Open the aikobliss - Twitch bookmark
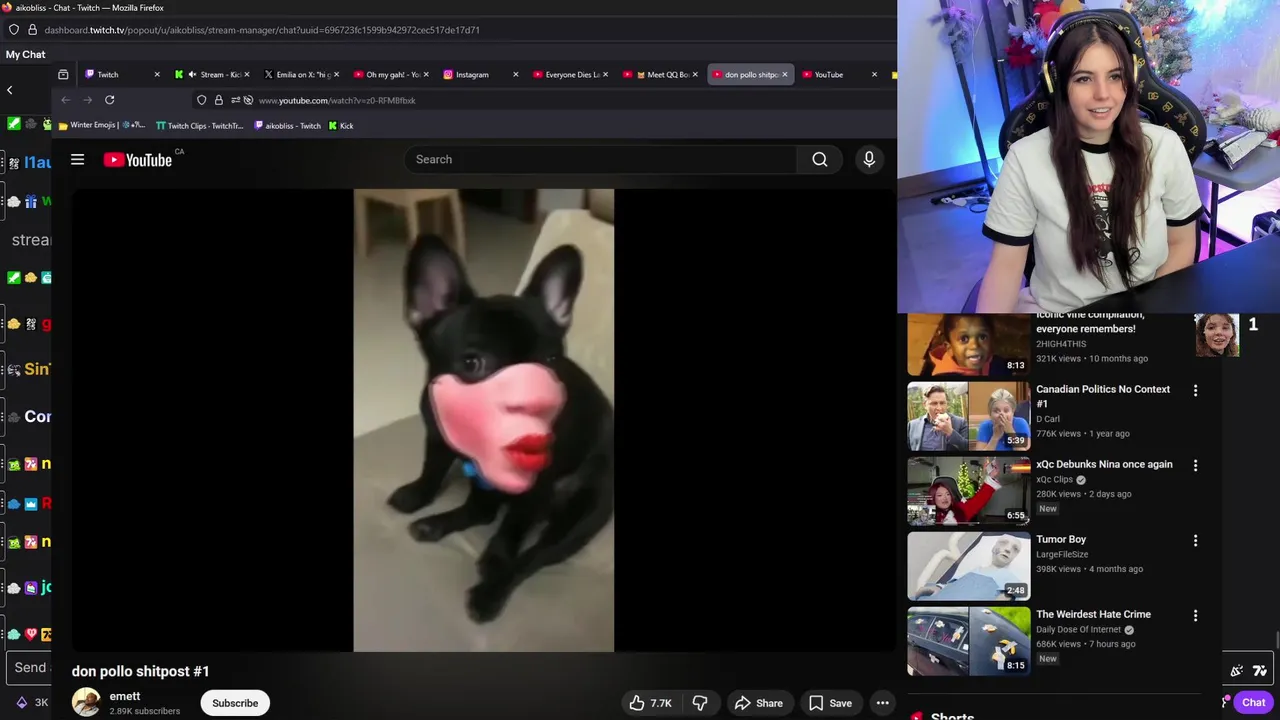Viewport: 1280px width, 720px height. 287,125
